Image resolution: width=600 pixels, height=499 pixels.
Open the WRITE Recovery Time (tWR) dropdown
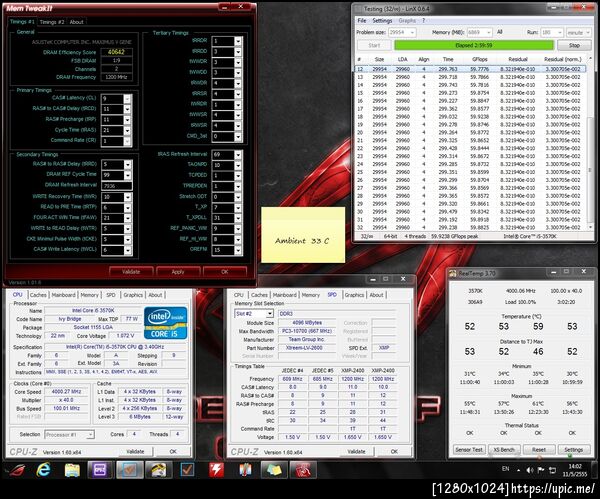(x=127, y=197)
